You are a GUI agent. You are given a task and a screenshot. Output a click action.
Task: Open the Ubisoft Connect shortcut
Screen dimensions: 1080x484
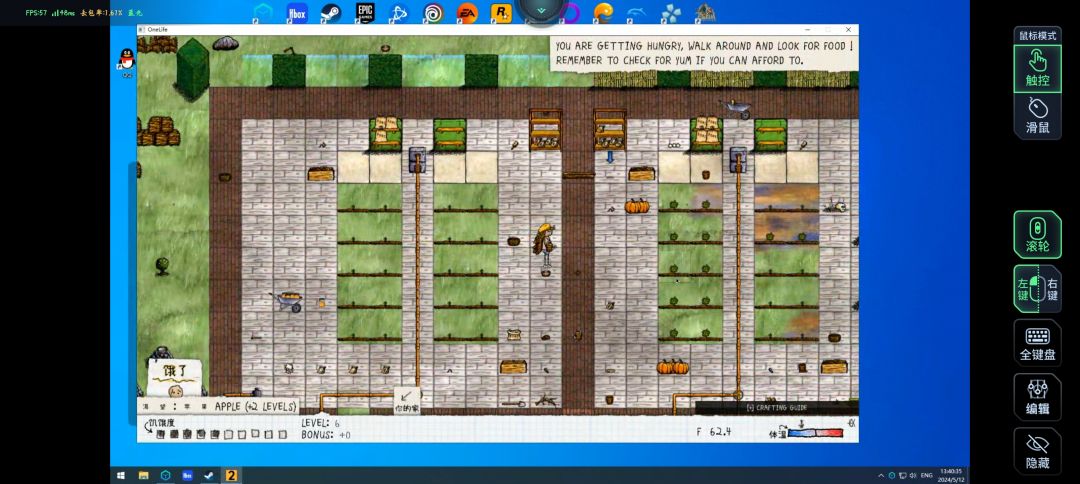tap(433, 13)
